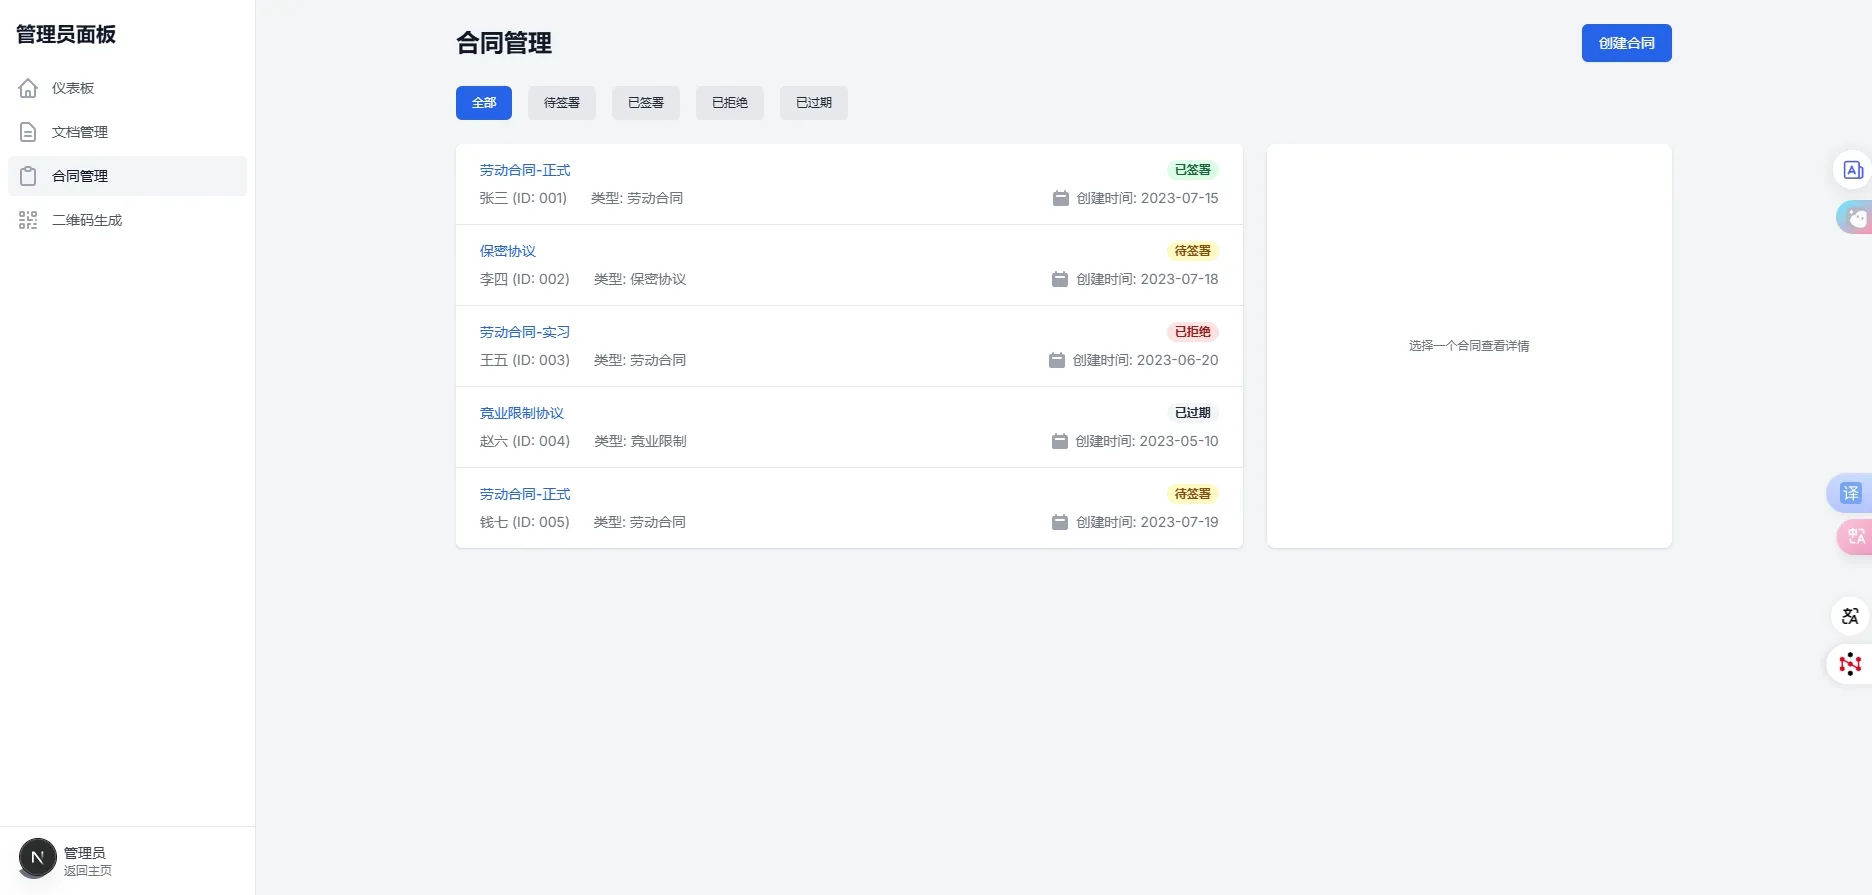Click 类型: 保密协议 text

coord(640,279)
